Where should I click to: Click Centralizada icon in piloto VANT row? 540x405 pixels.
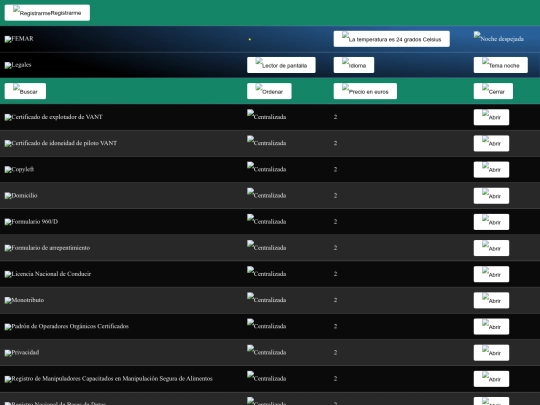pos(267,142)
